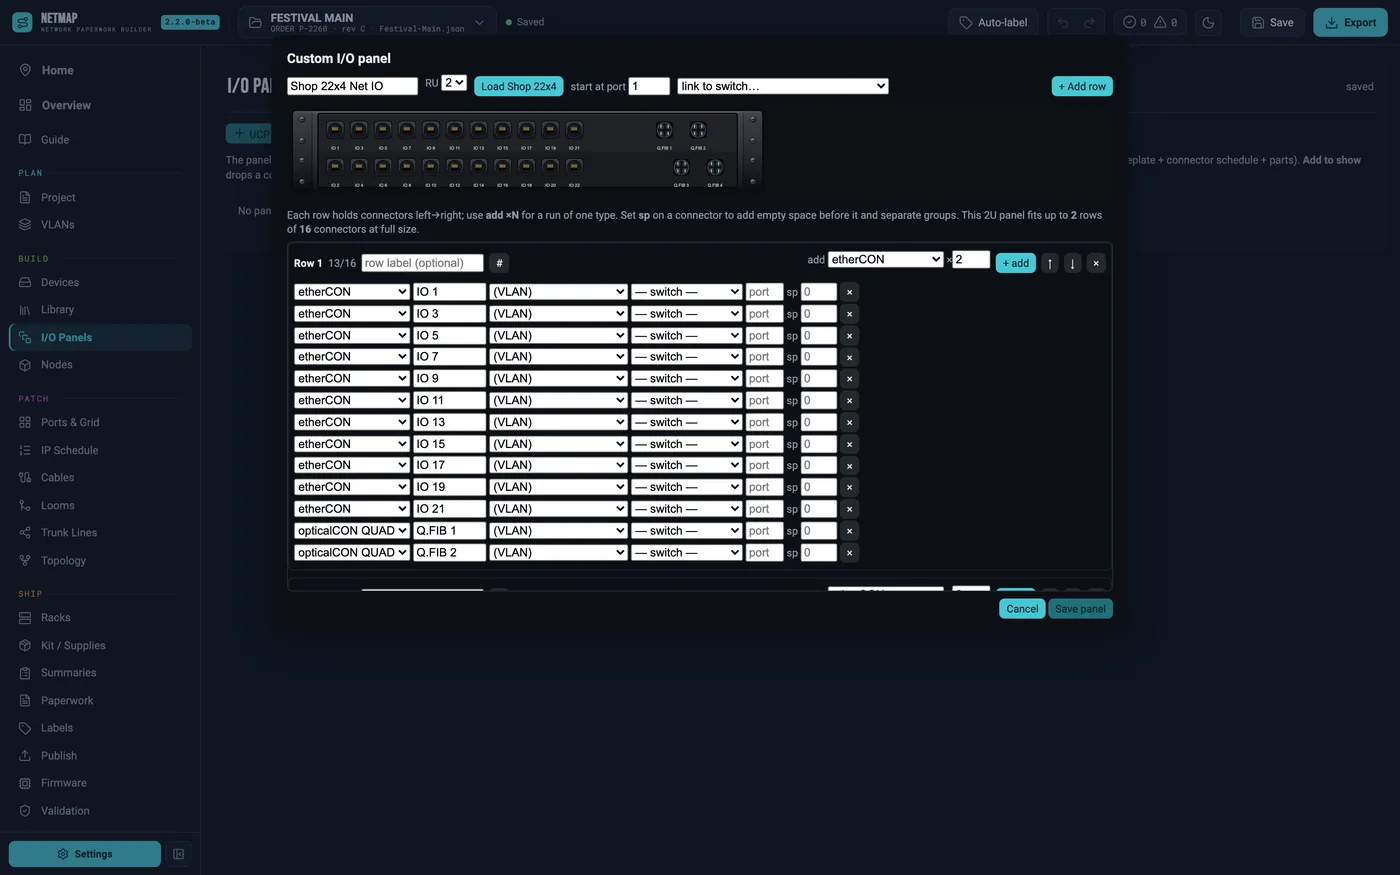1400x875 pixels.
Task: Open Kit / Supplies page
Action: (100, 645)
